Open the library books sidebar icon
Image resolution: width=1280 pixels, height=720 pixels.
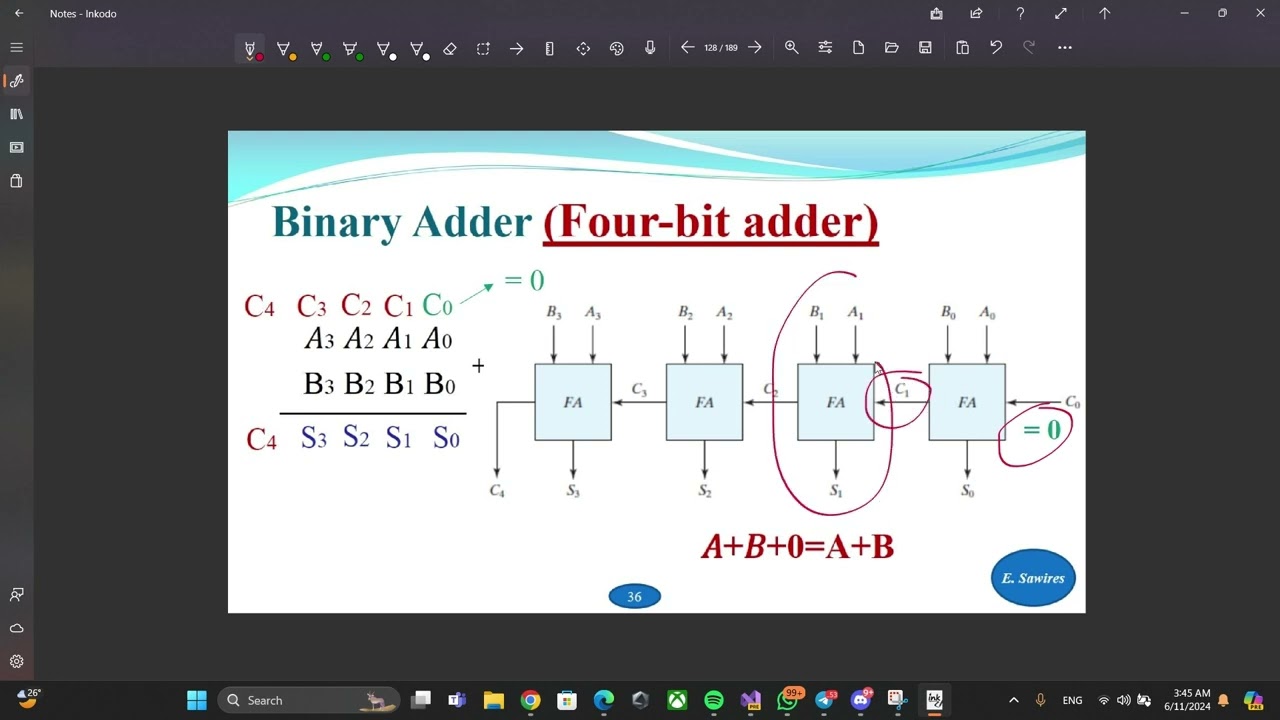click(16, 114)
